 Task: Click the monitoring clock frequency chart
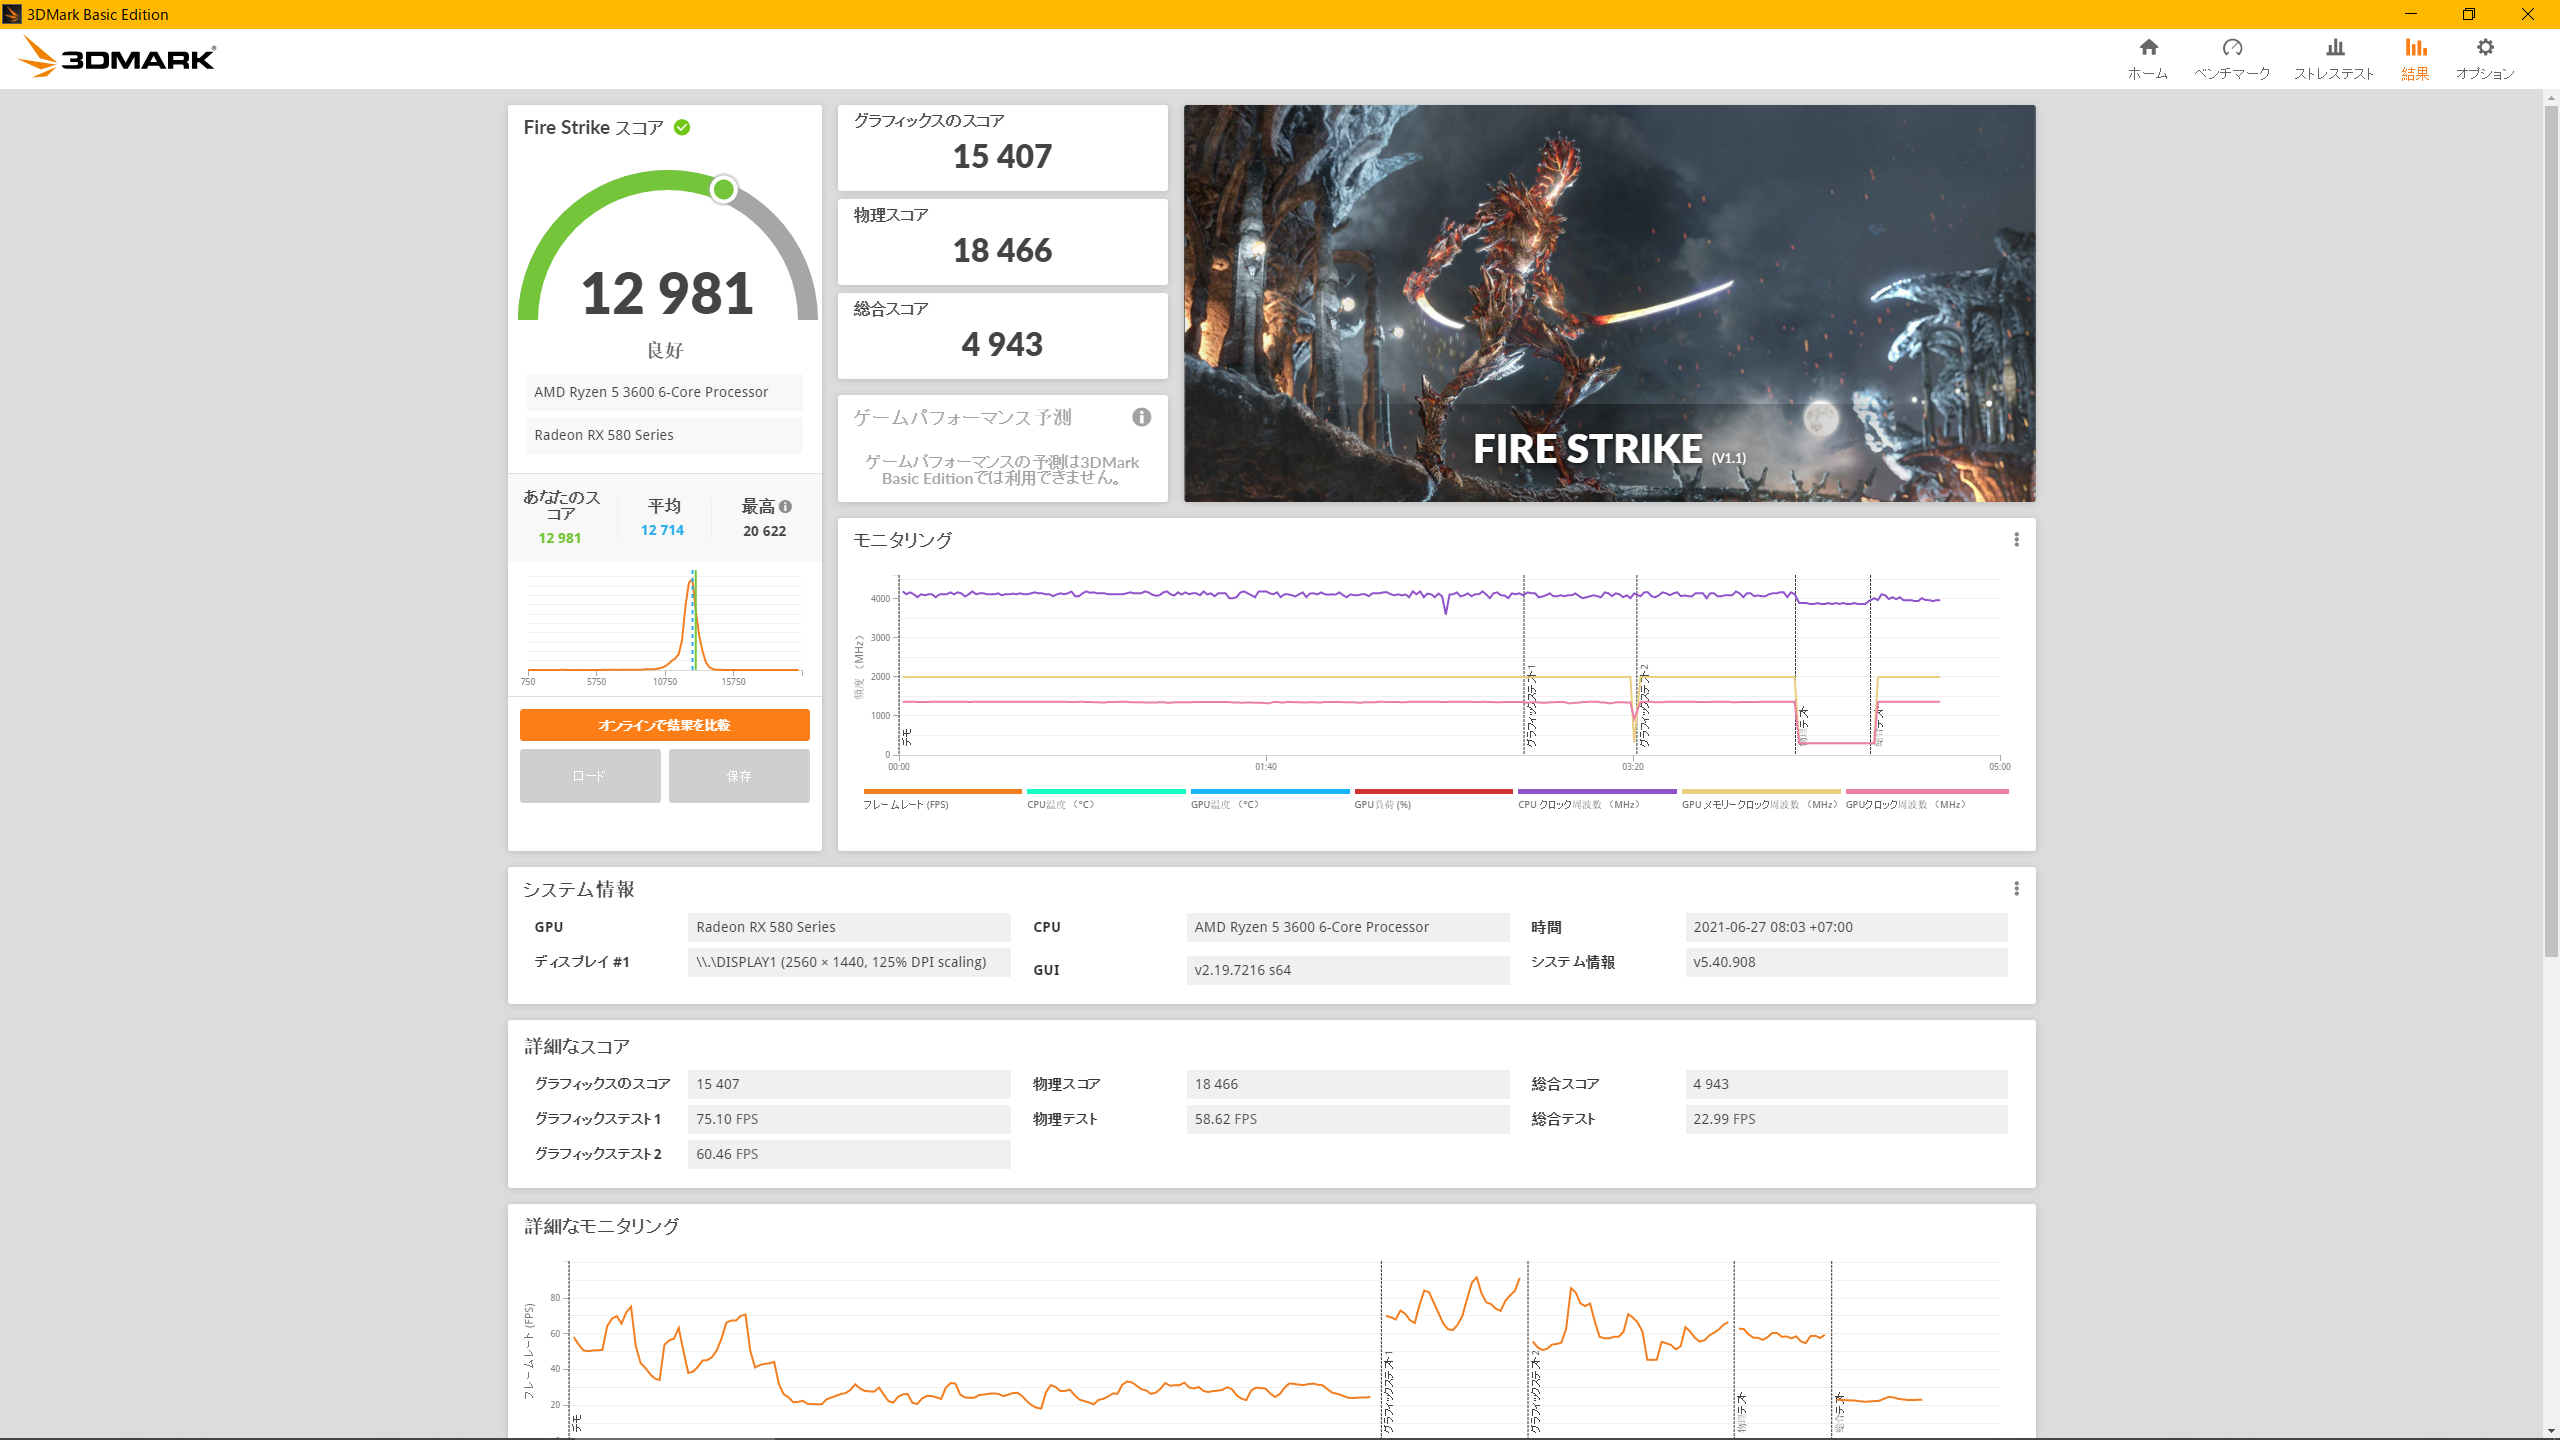click(x=1449, y=666)
